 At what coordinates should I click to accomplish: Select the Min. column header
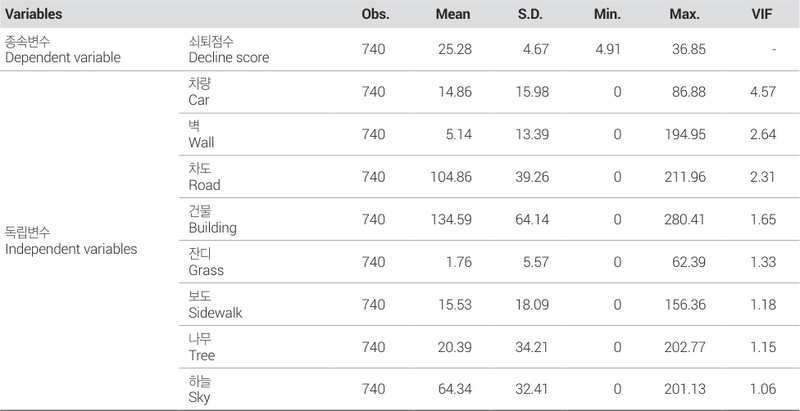(x=609, y=16)
